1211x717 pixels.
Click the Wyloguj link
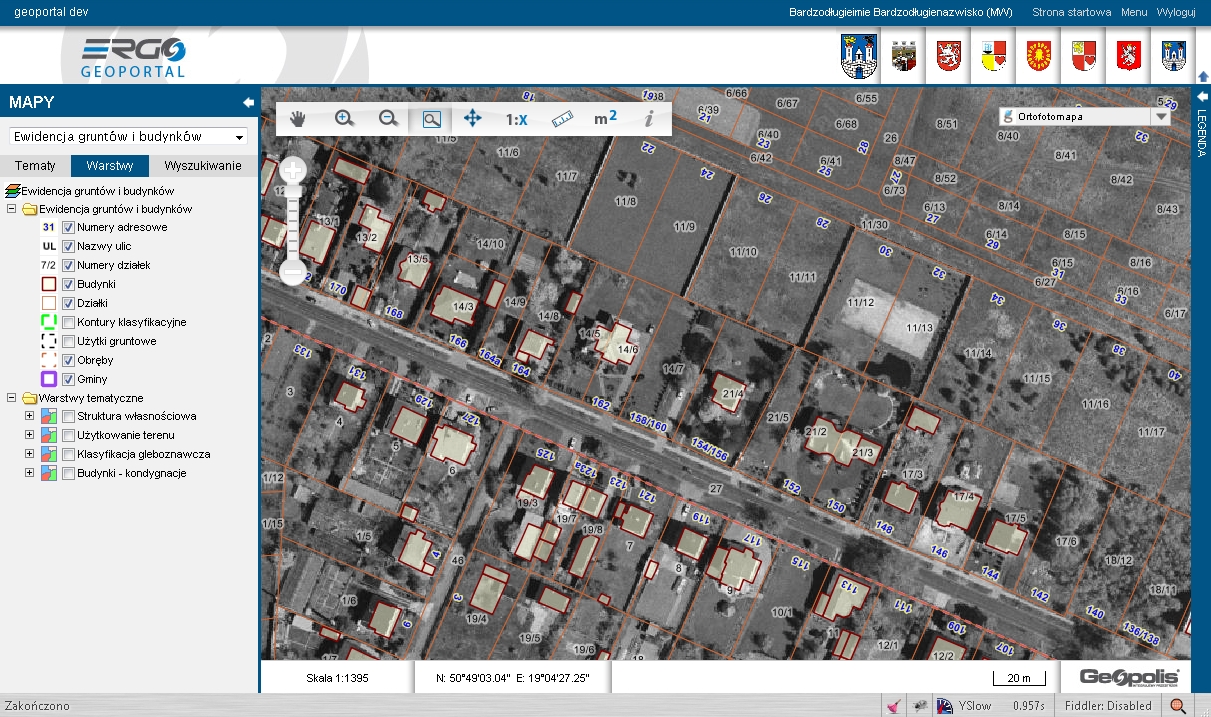pyautogui.click(x=1176, y=13)
